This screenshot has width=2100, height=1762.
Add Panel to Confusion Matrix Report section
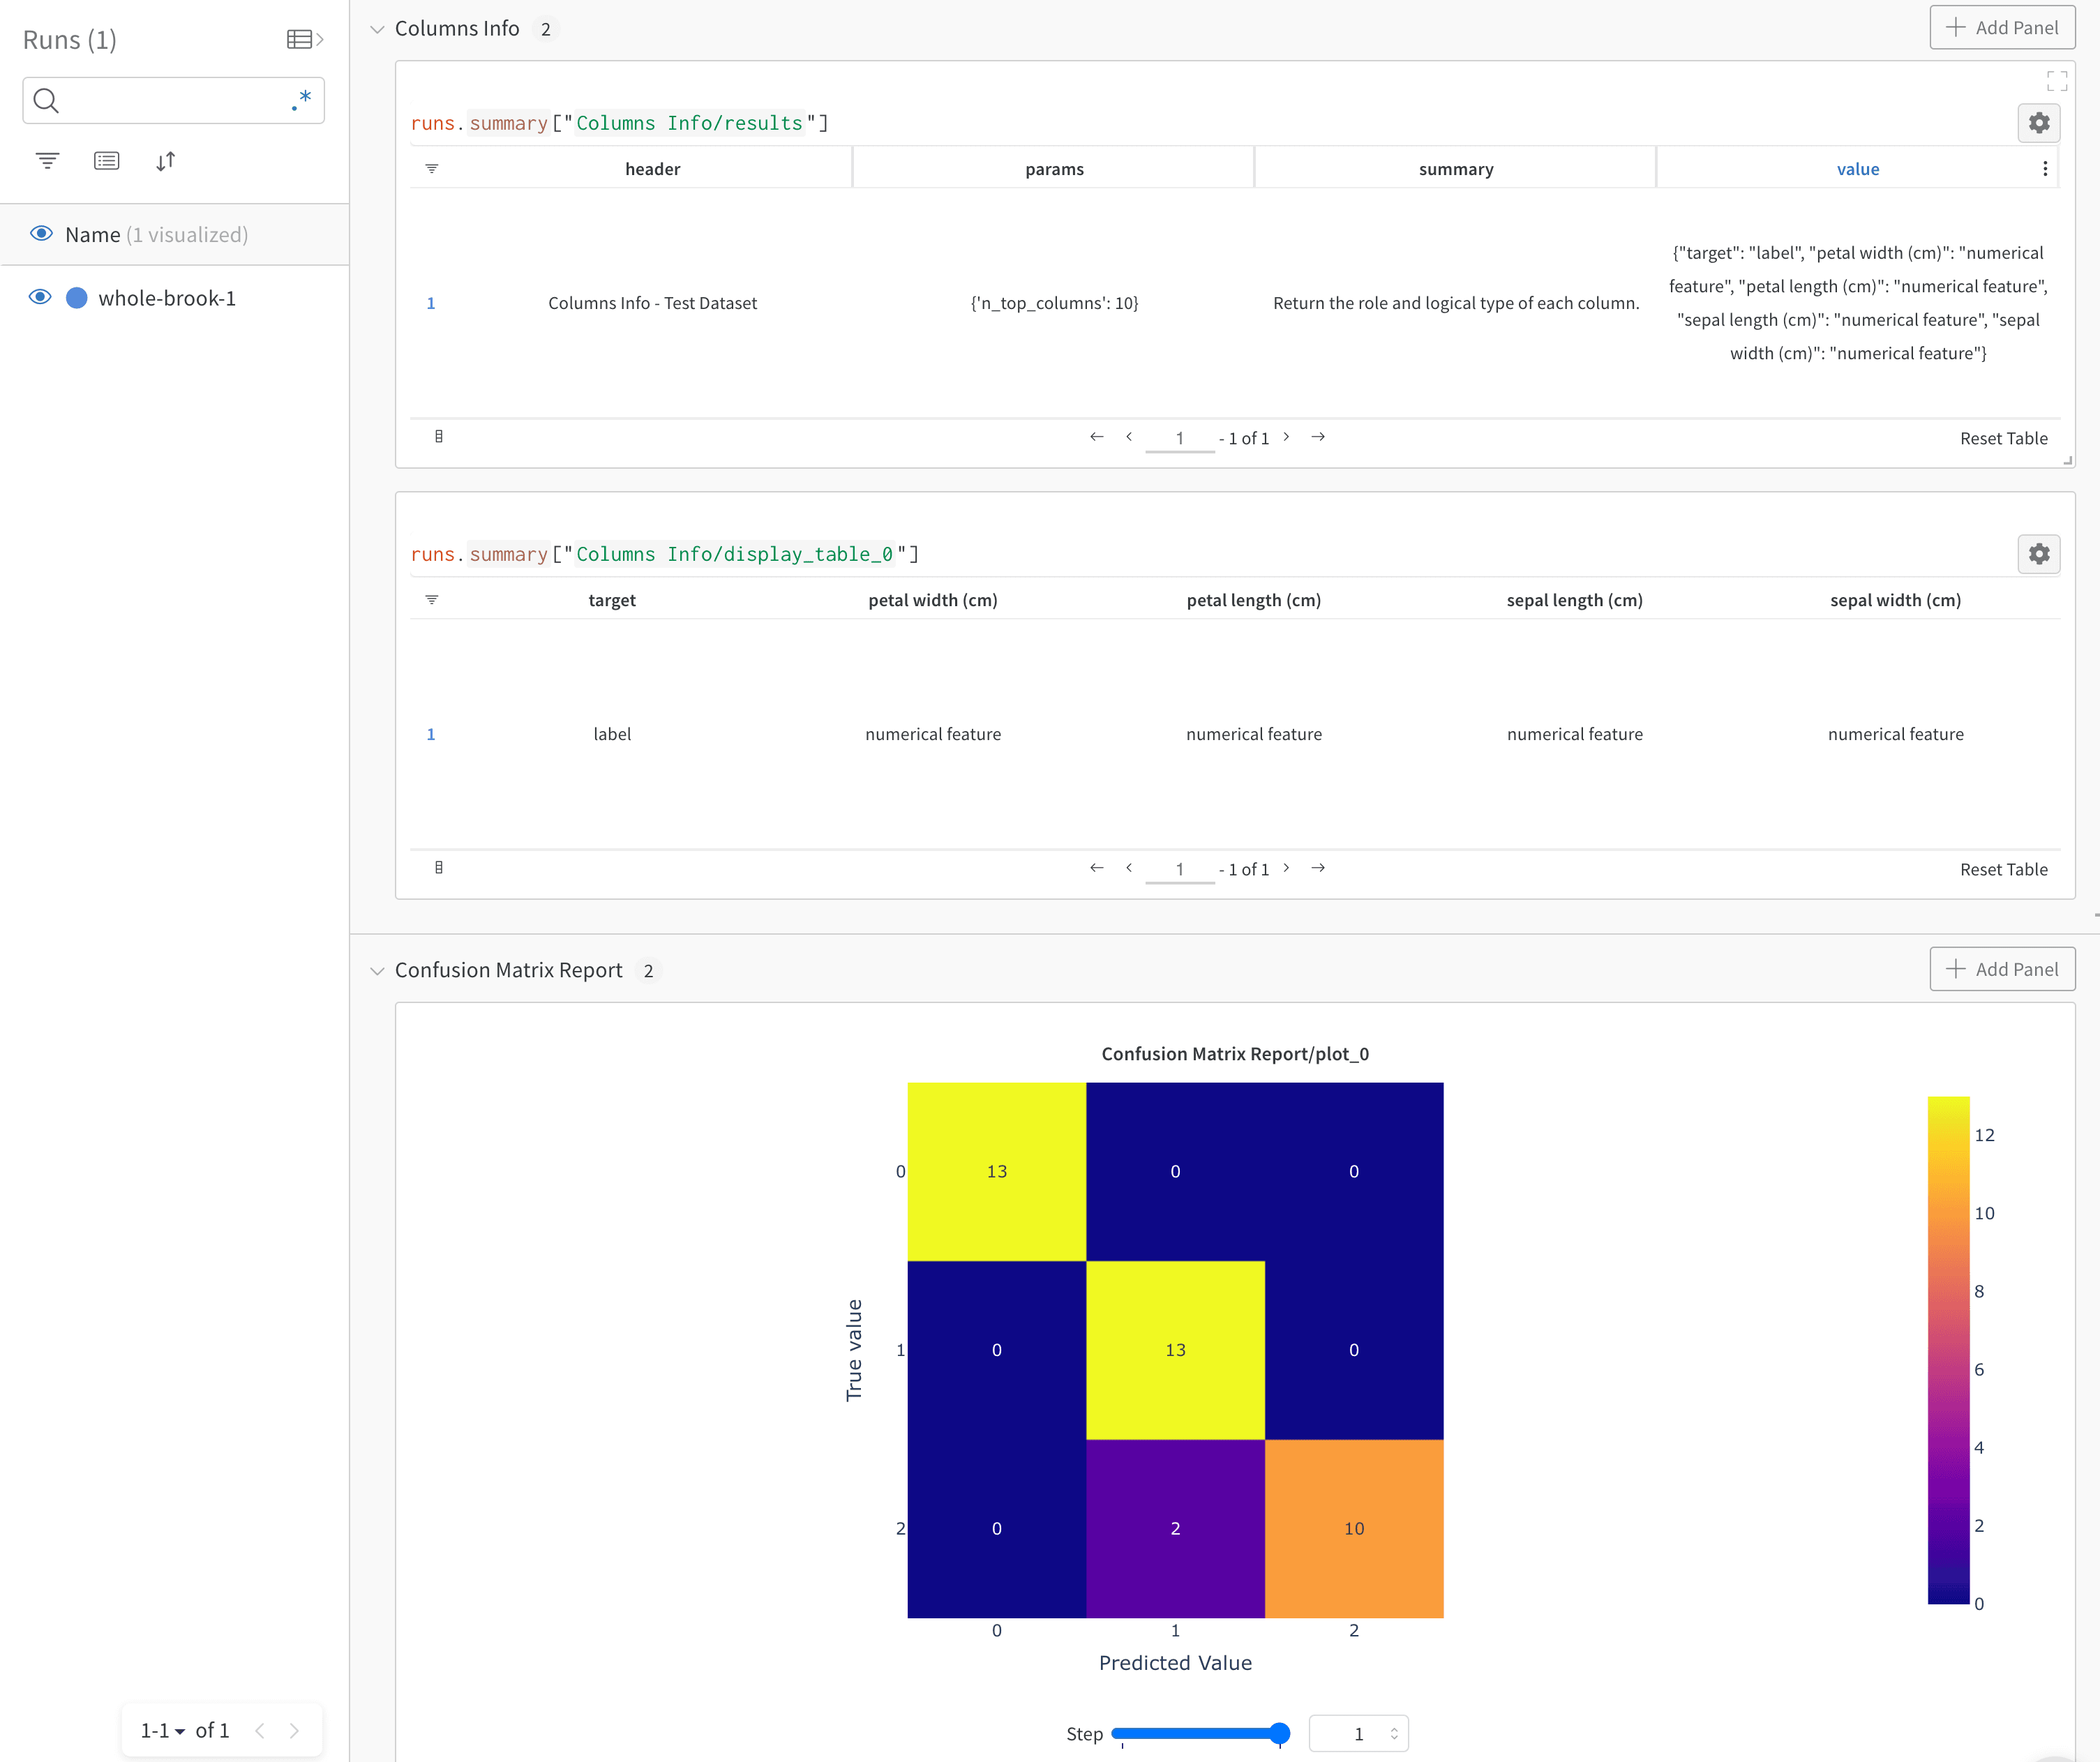coord(2002,969)
